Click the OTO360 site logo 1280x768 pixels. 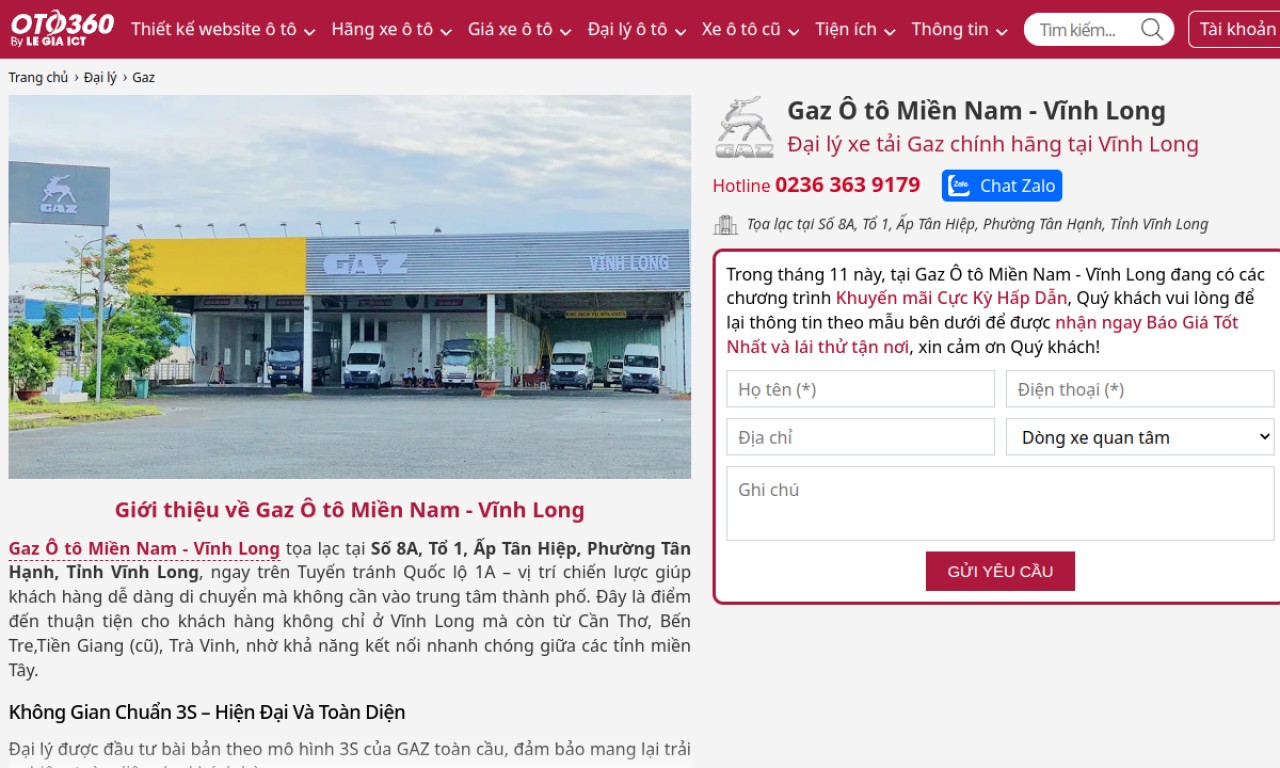(62, 28)
